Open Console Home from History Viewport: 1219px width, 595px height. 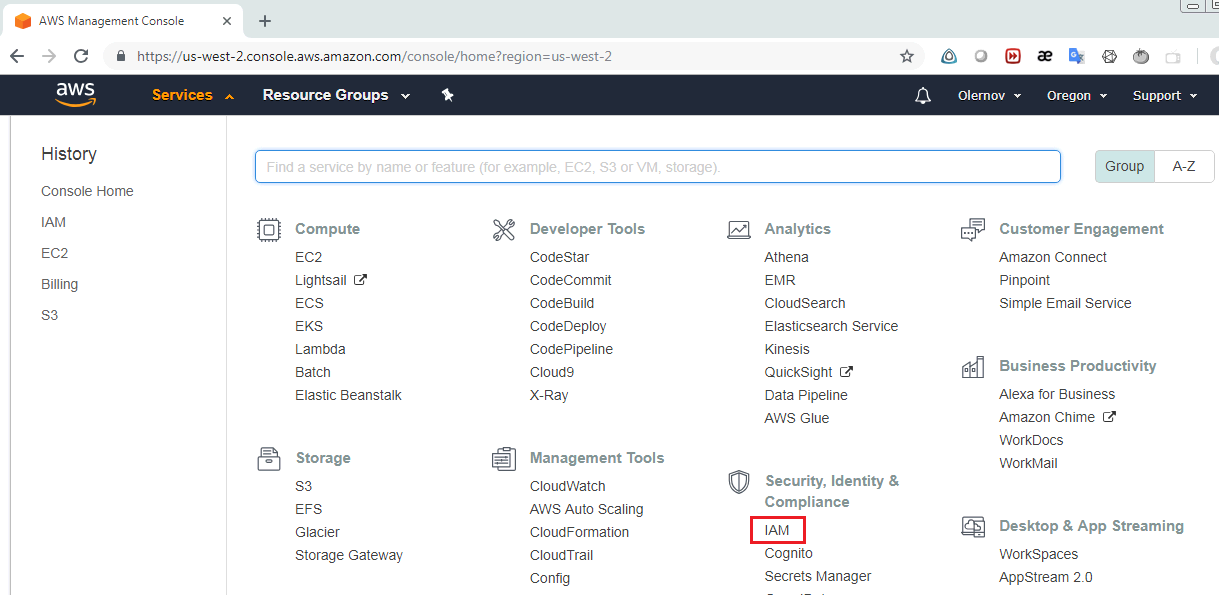tap(87, 191)
